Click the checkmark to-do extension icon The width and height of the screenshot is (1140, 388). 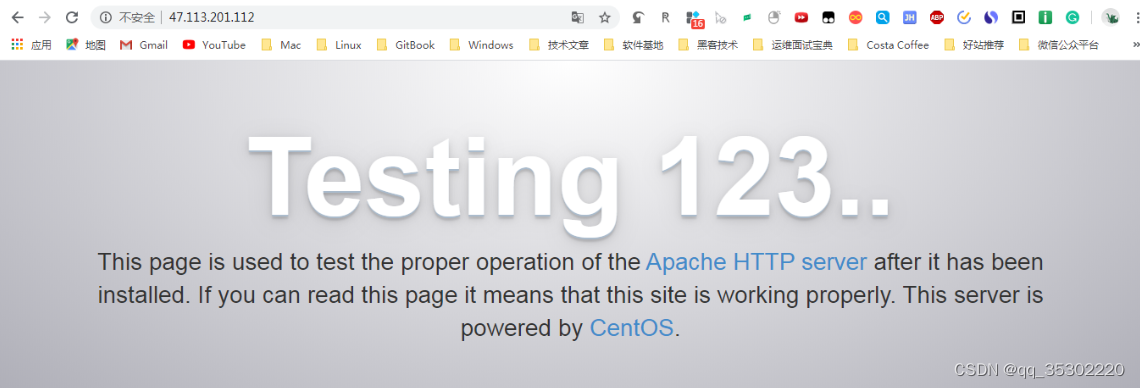pos(964,17)
